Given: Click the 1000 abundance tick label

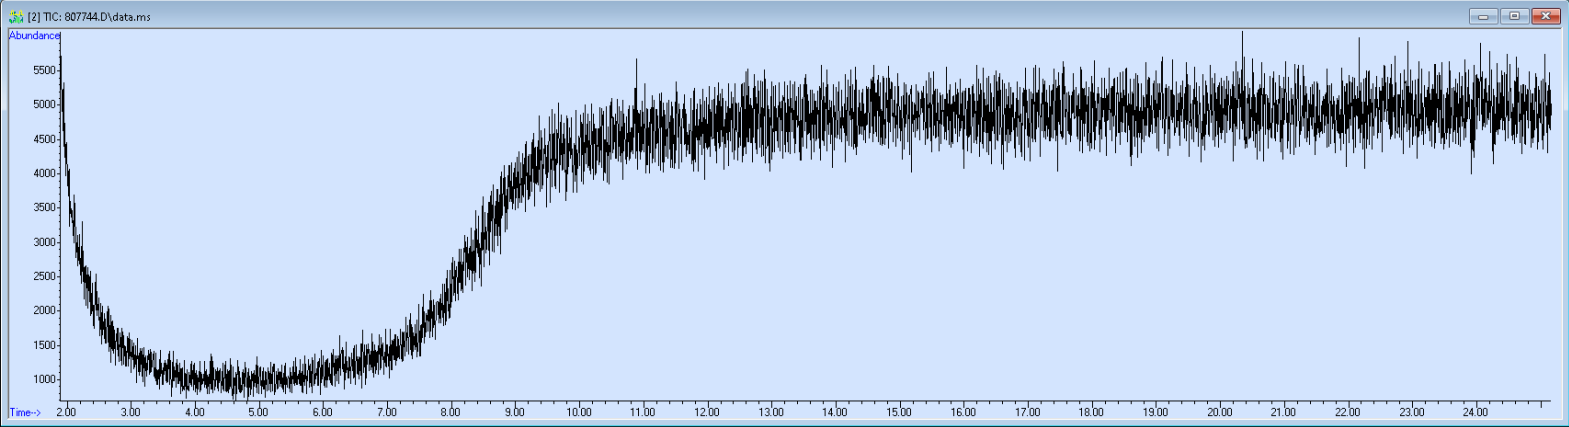Looking at the screenshot, I should coord(45,379).
